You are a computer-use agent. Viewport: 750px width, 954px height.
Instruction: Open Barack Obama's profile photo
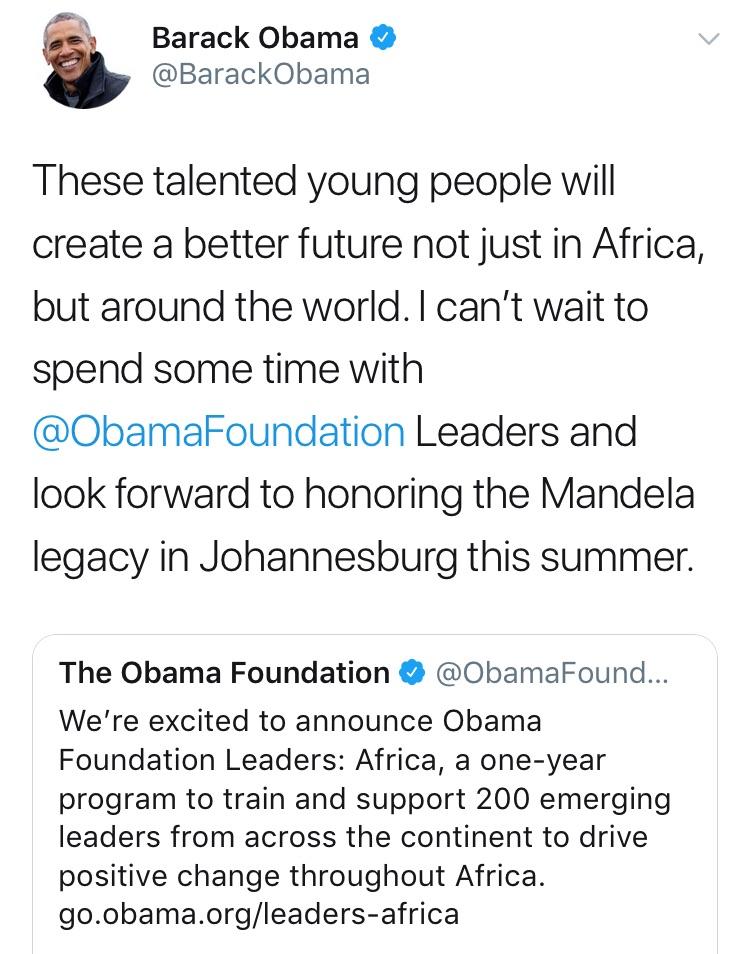86,60
